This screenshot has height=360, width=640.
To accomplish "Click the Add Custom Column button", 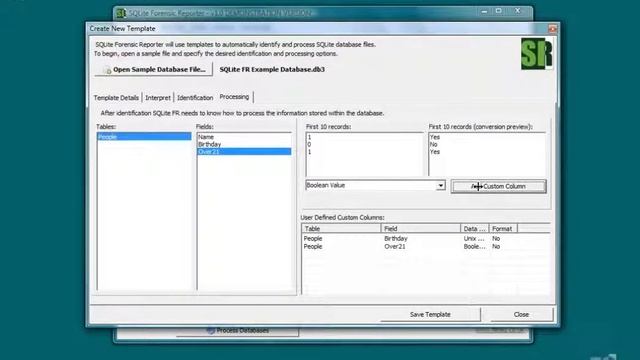I will (498, 186).
